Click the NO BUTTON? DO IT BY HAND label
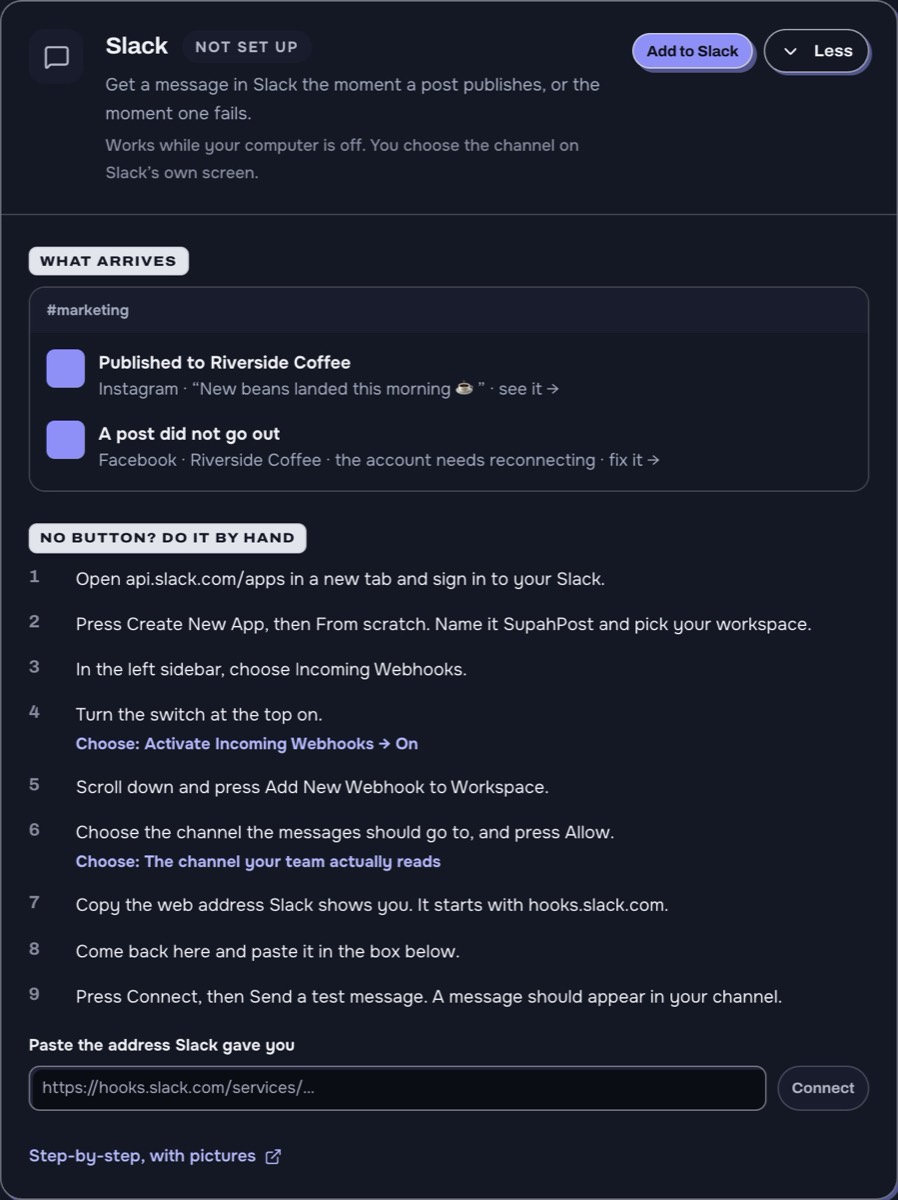The image size is (898, 1200). (x=167, y=538)
